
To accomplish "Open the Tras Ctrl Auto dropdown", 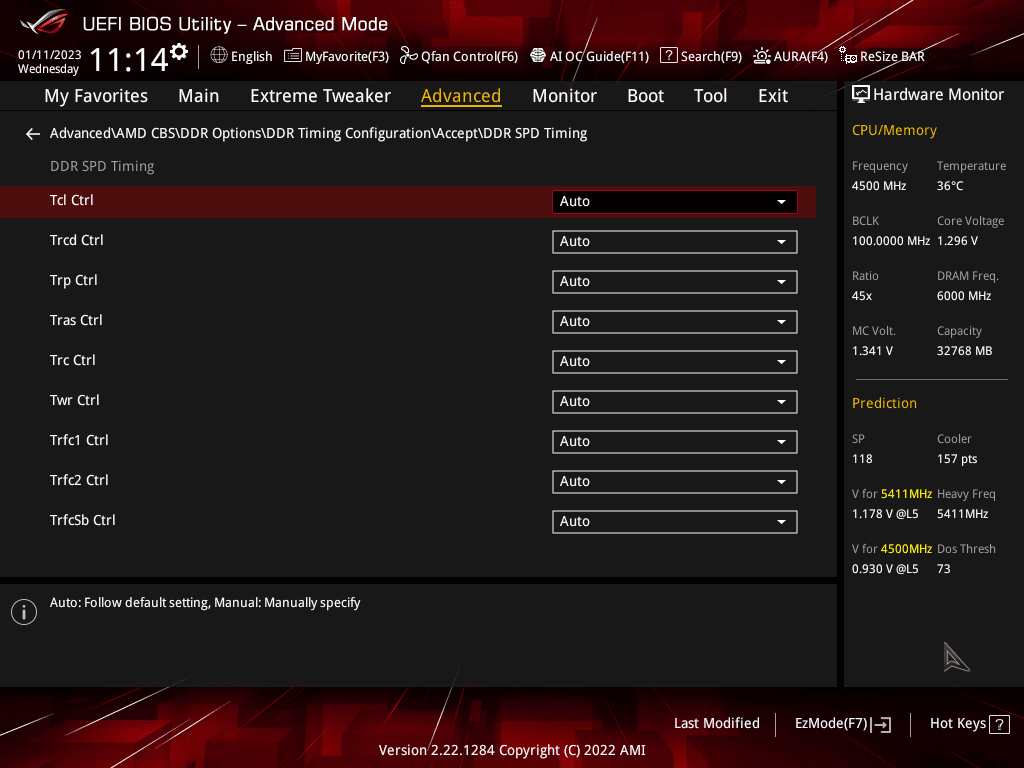I will pos(675,321).
